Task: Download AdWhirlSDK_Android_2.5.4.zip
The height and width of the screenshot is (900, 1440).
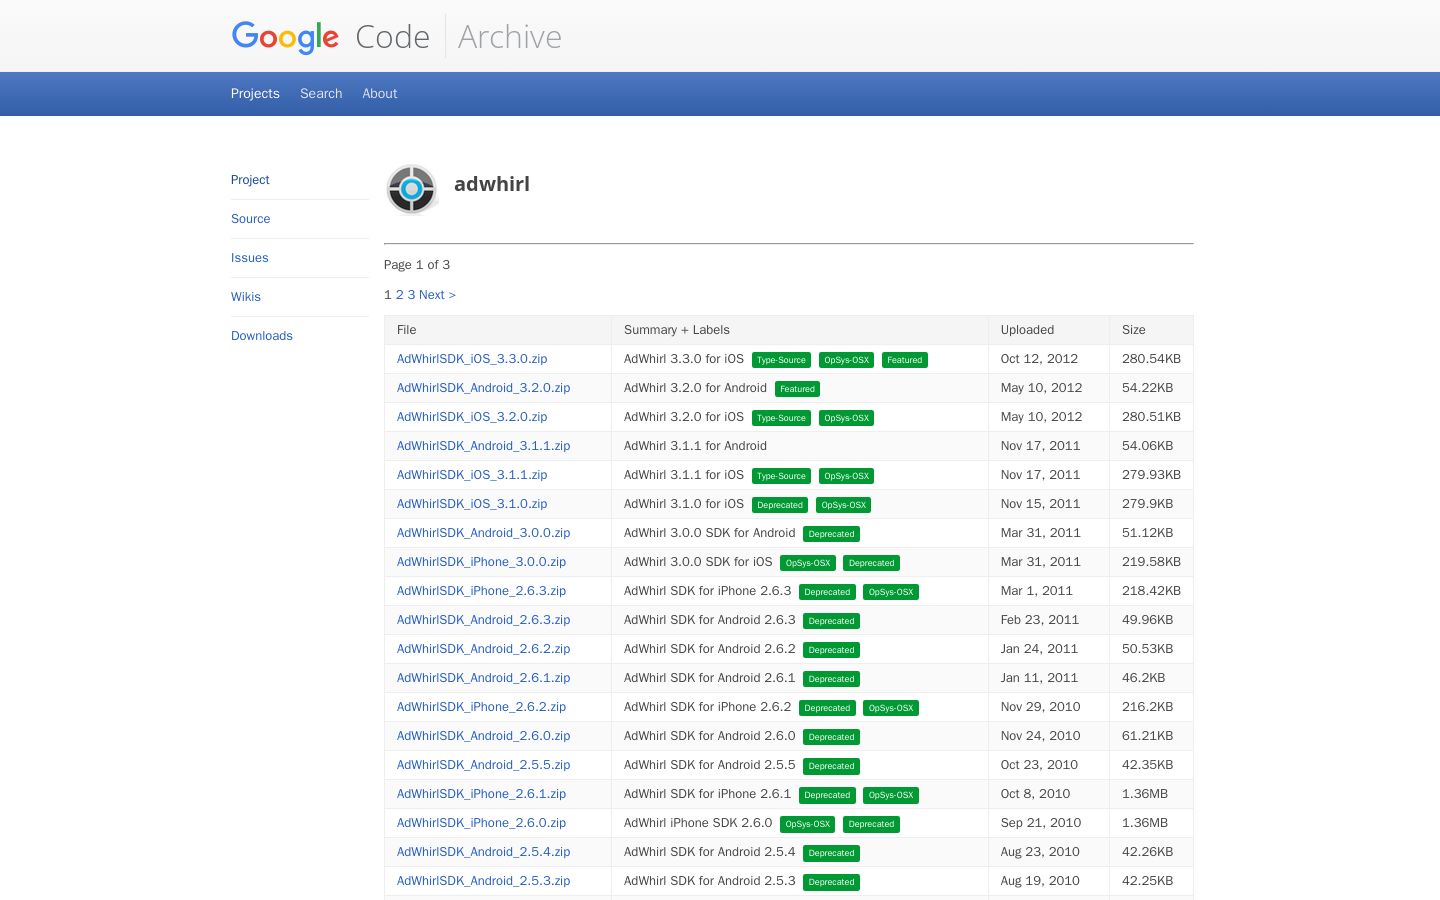Action: pos(484,852)
